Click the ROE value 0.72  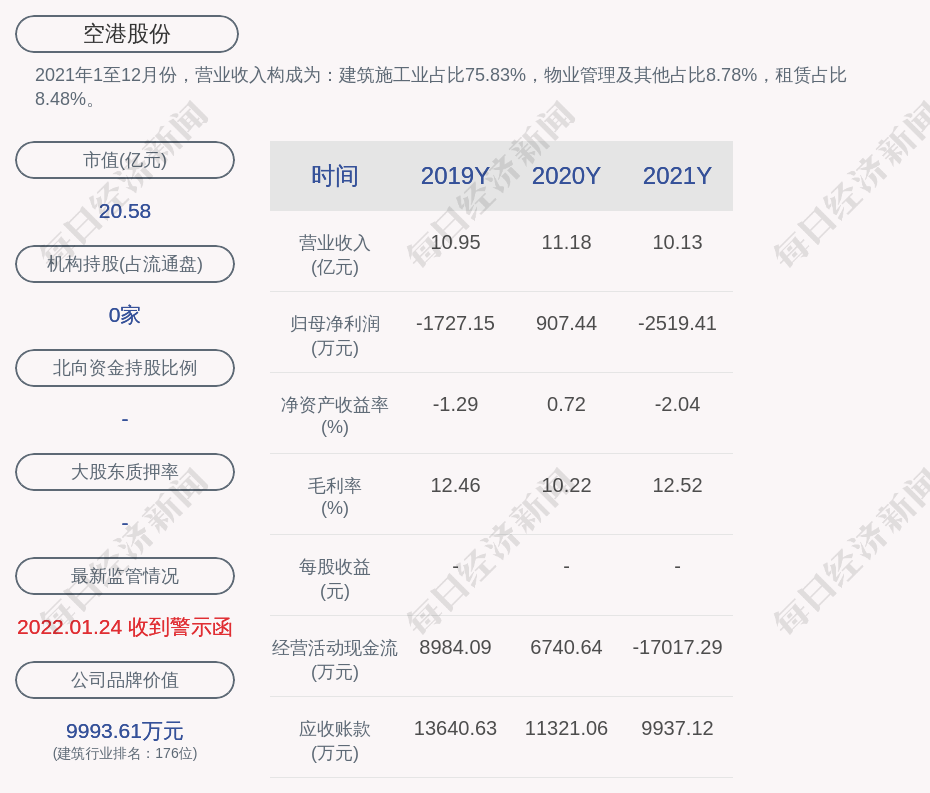pos(566,404)
